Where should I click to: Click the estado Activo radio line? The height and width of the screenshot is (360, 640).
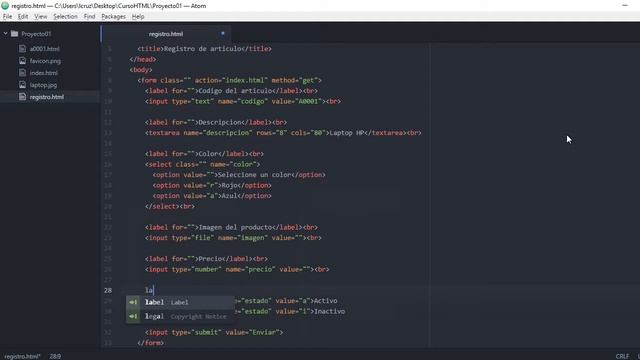coord(287,301)
